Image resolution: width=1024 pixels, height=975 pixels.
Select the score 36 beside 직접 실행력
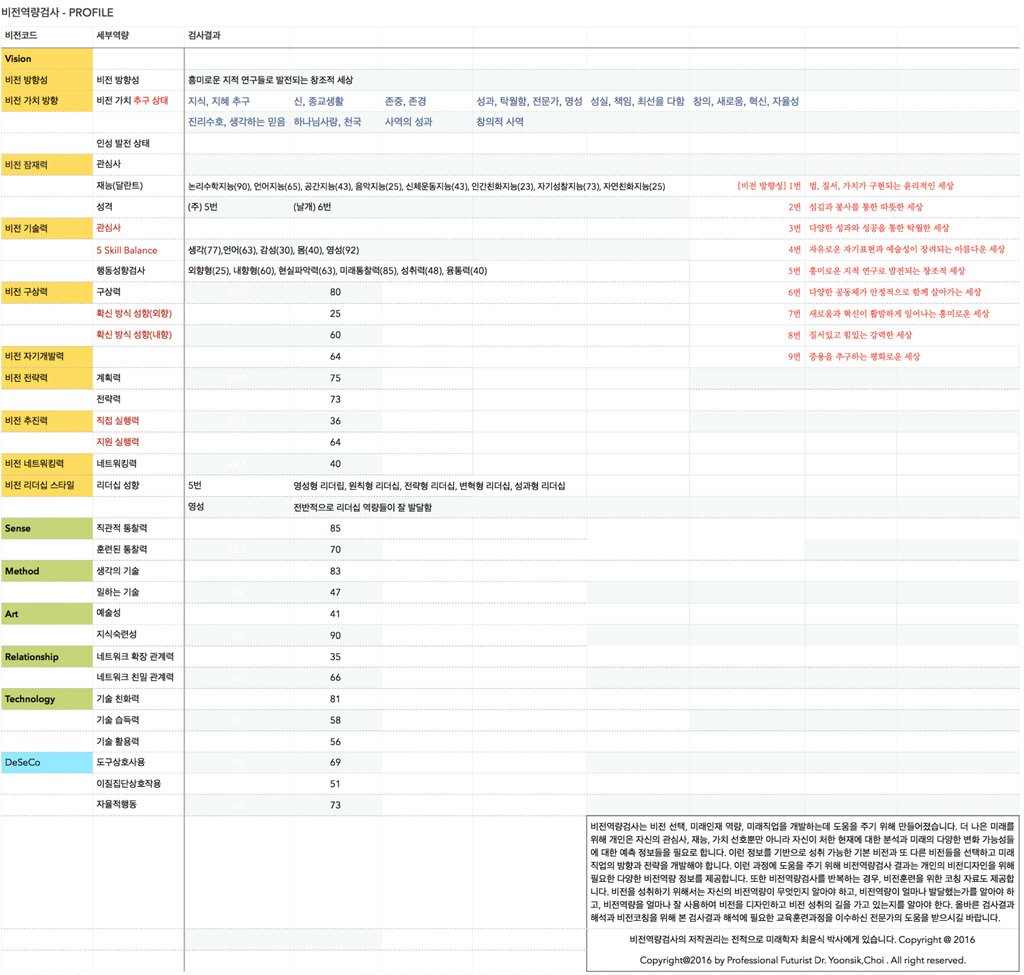335,421
